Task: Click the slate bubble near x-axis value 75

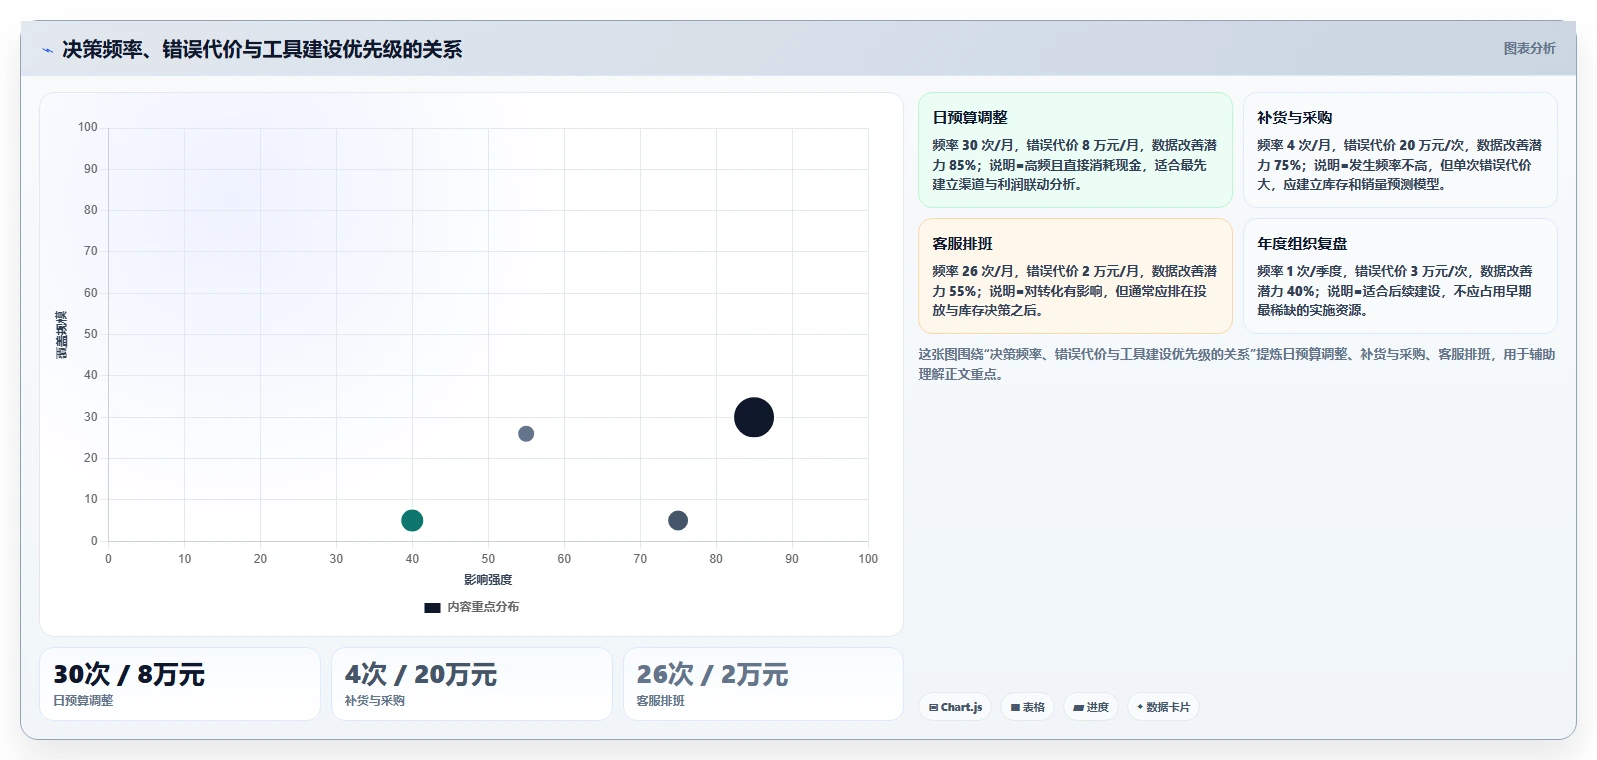Action: point(678,520)
